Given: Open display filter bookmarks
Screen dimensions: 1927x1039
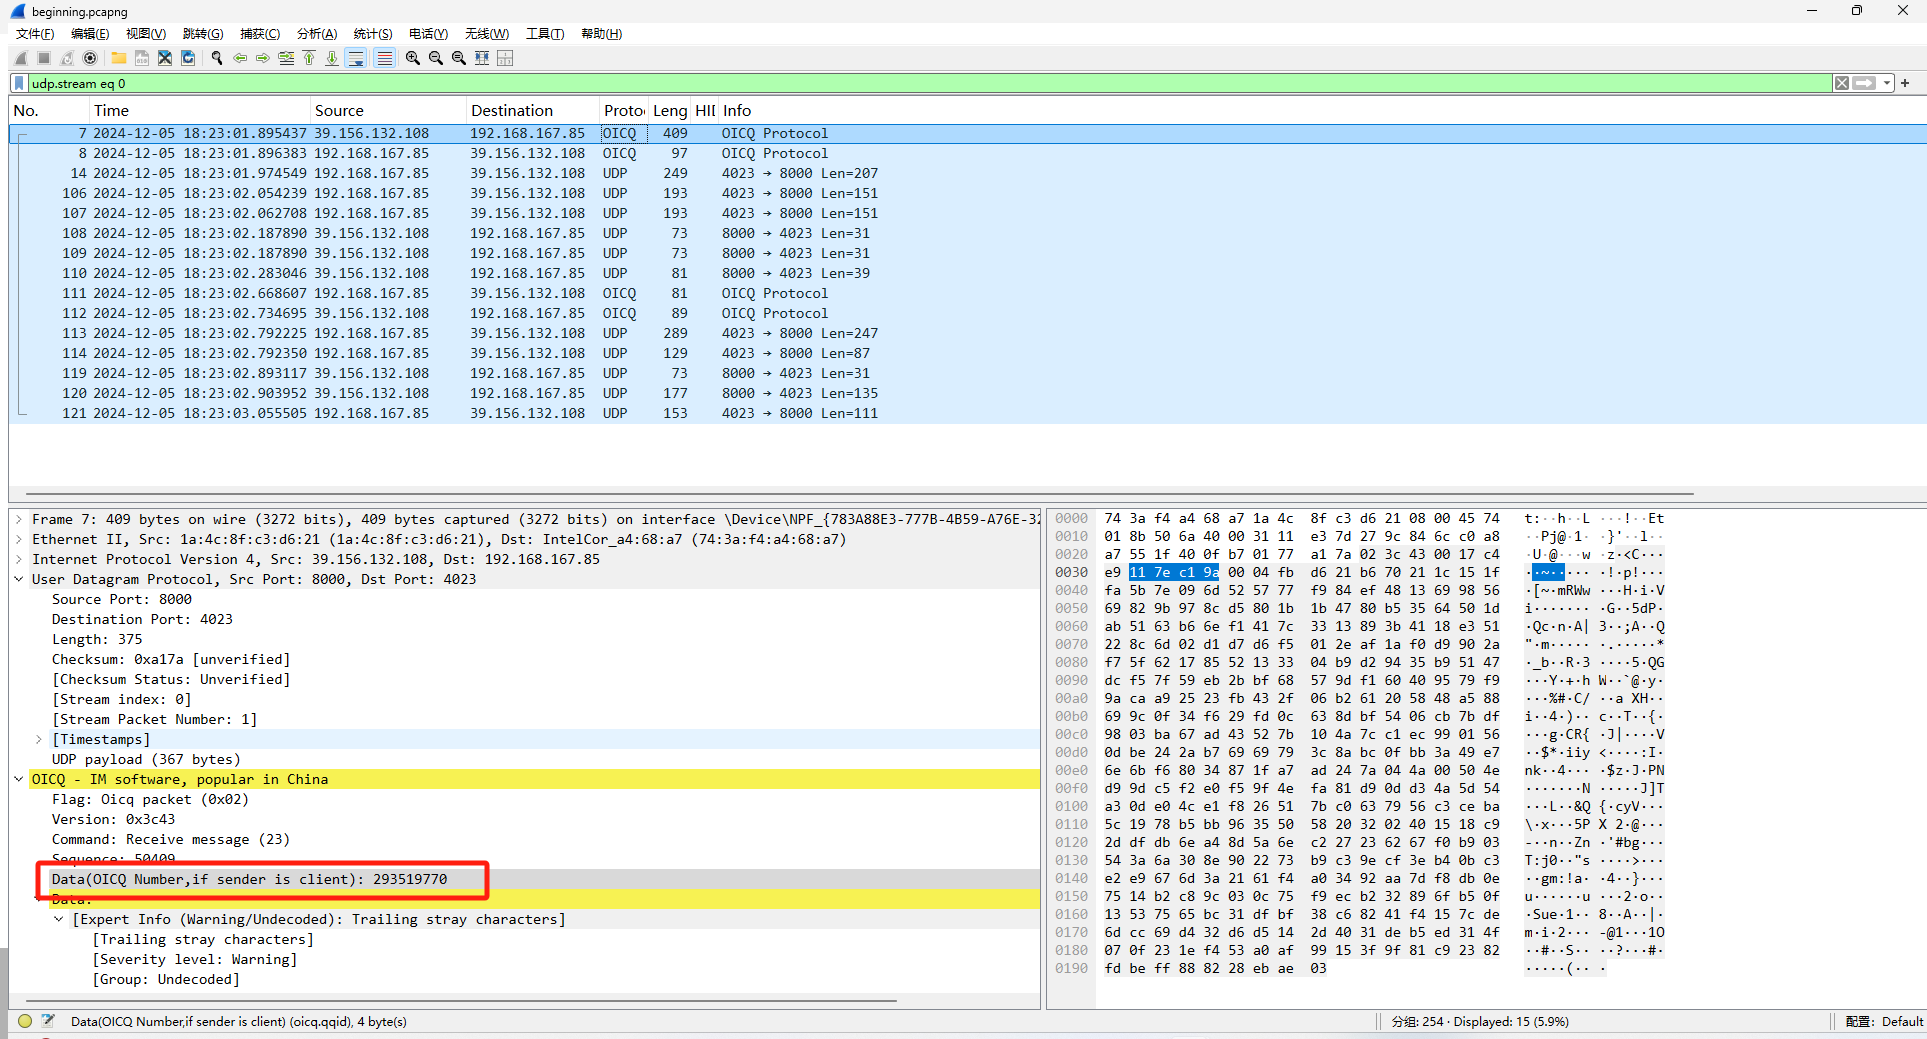Looking at the screenshot, I should pos(19,83).
